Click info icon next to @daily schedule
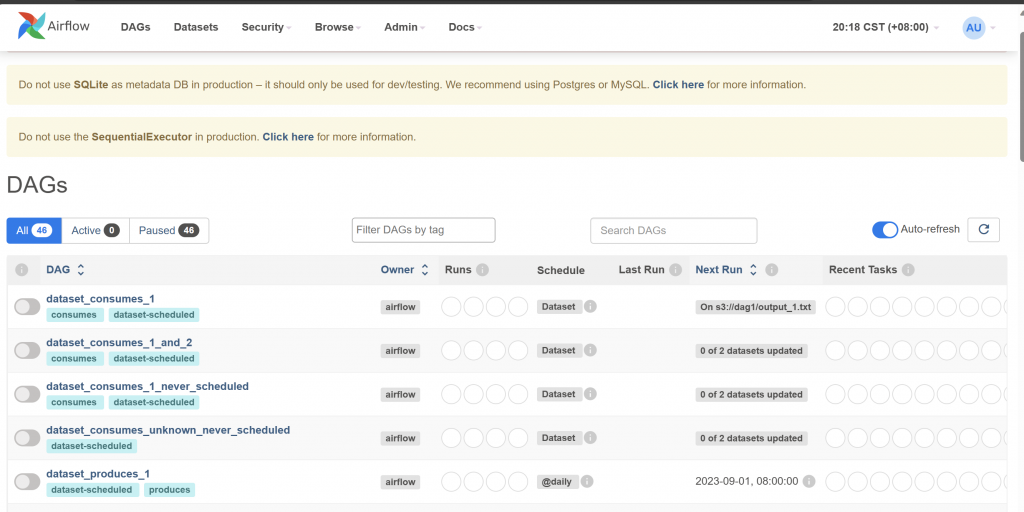Viewport: 1024px width, 512px height. [587, 481]
